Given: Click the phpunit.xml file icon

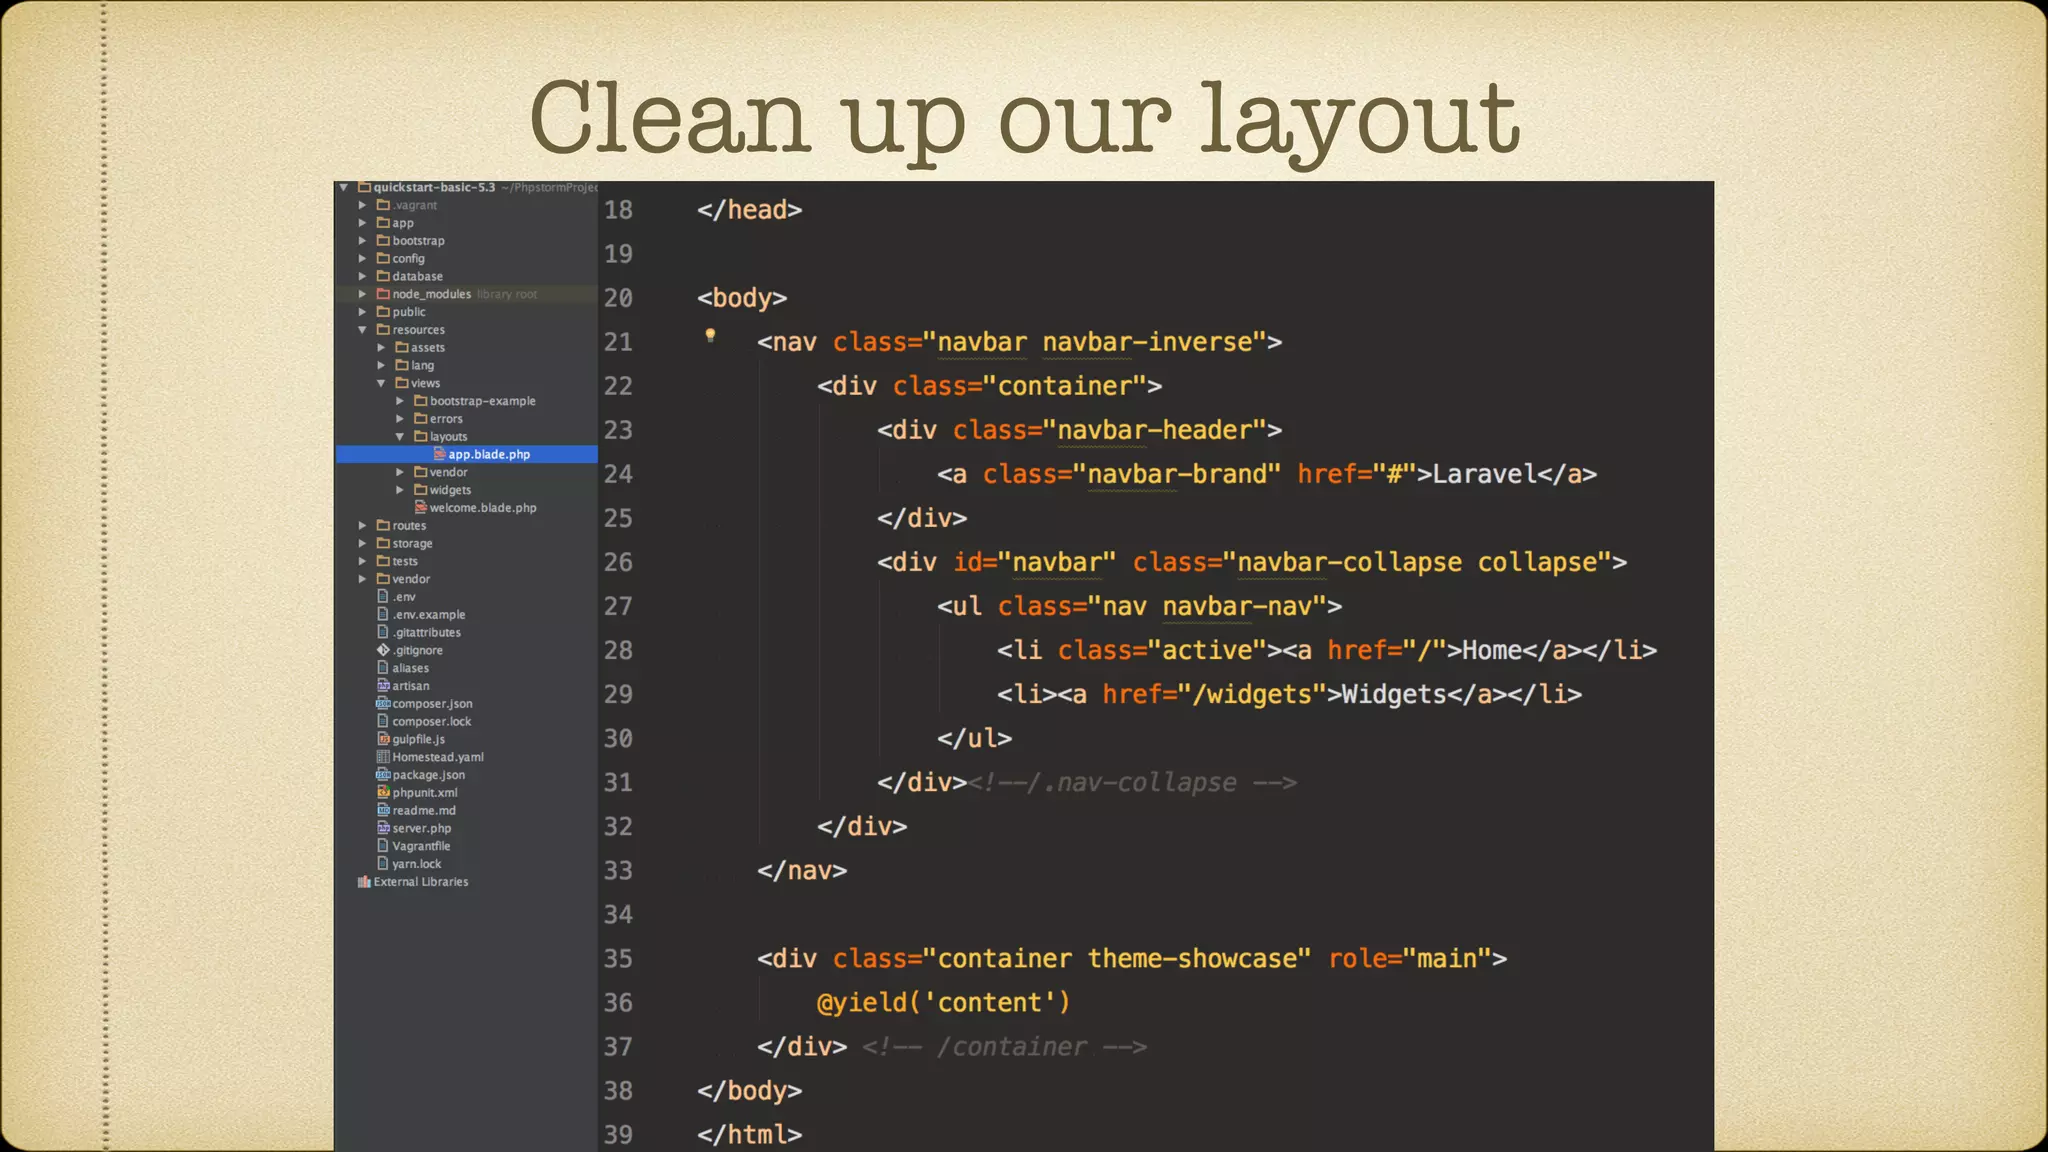Looking at the screenshot, I should point(383,793).
